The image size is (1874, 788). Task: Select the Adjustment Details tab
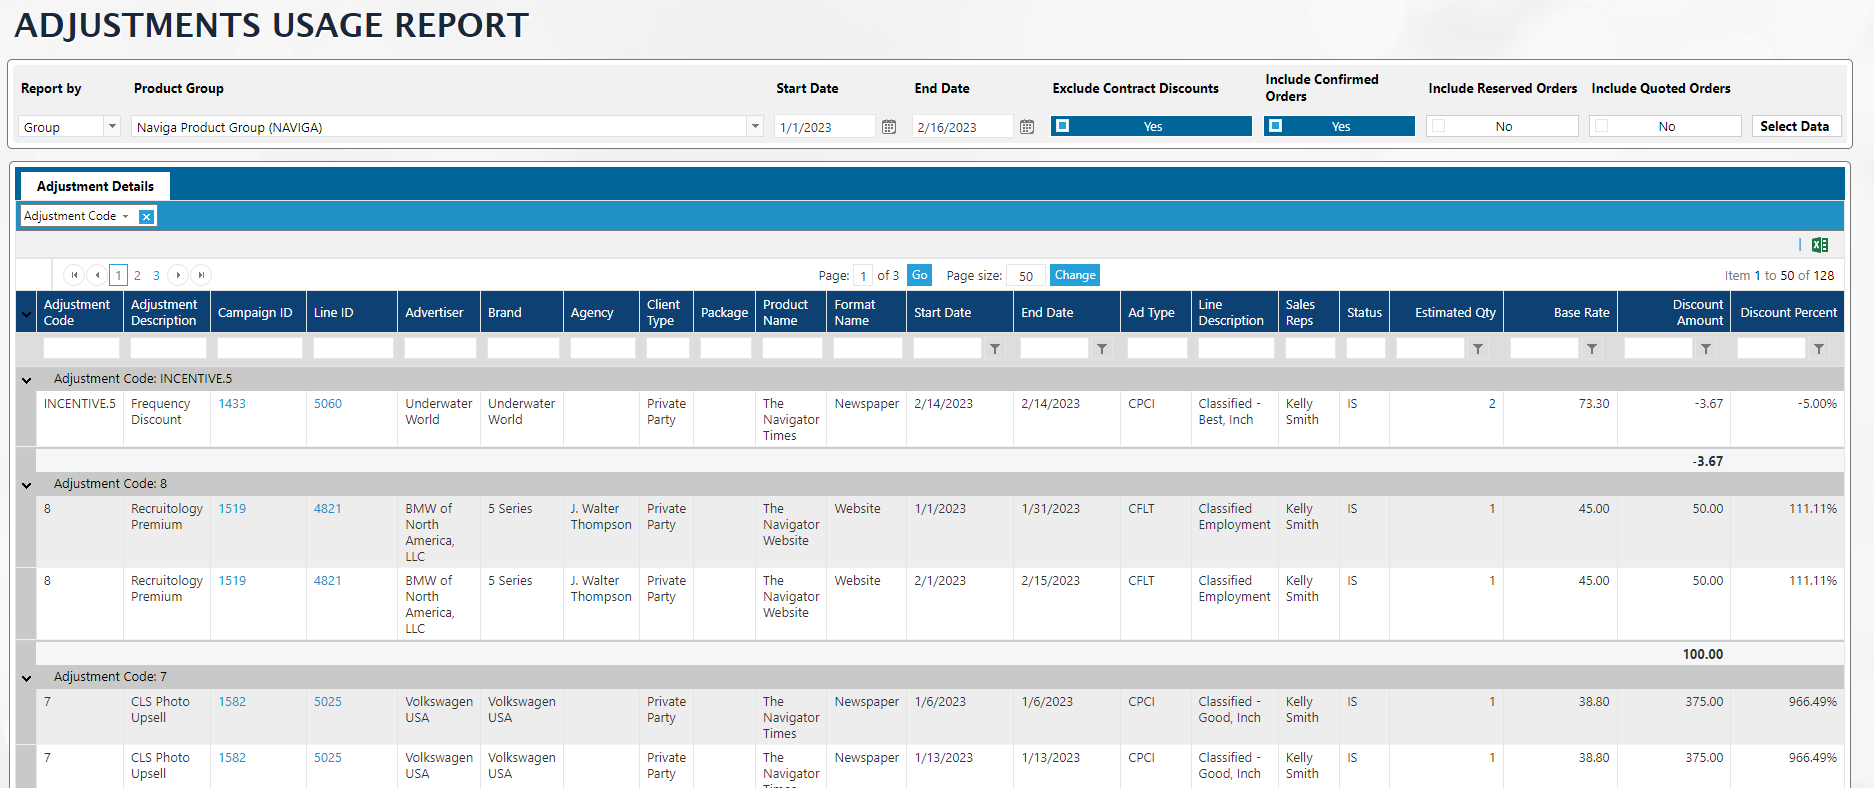pos(95,186)
